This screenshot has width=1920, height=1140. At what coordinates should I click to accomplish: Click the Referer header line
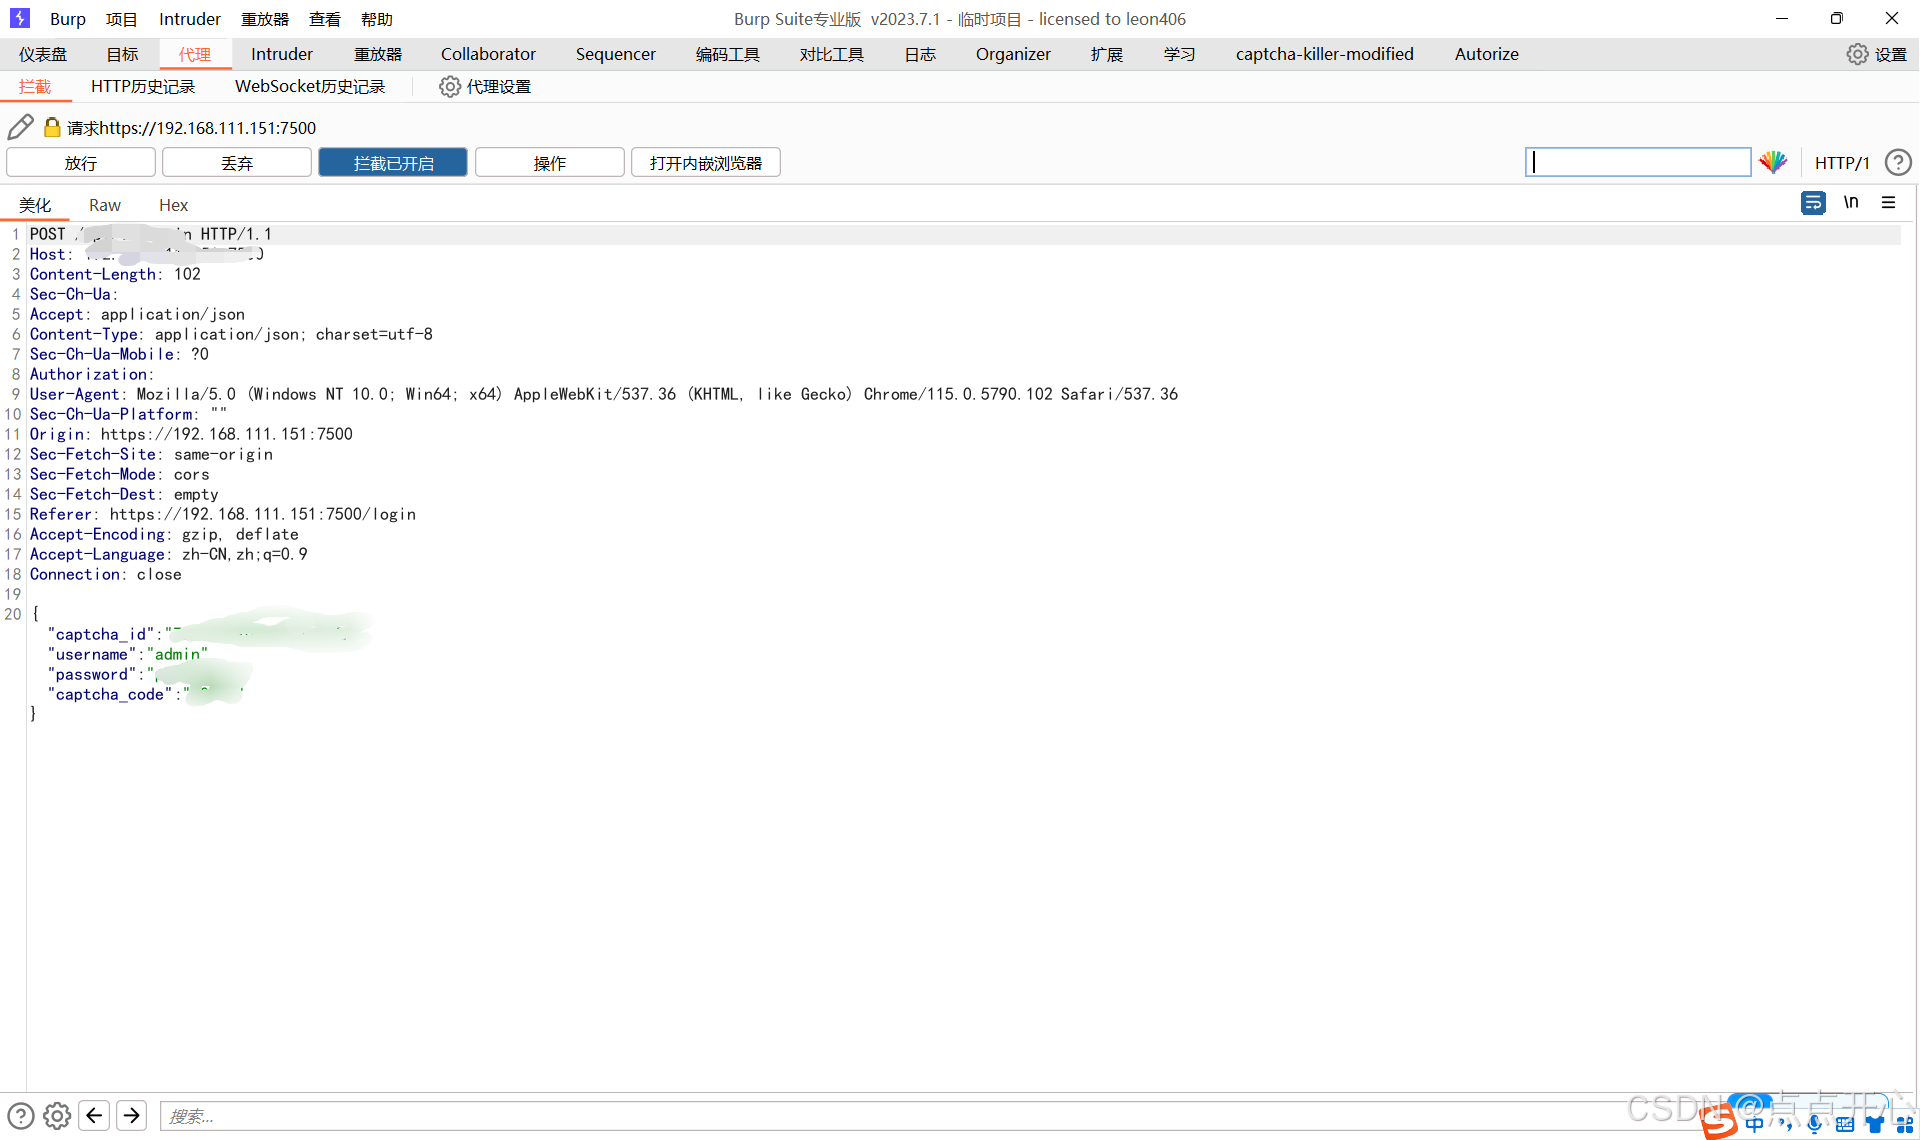(x=222, y=514)
